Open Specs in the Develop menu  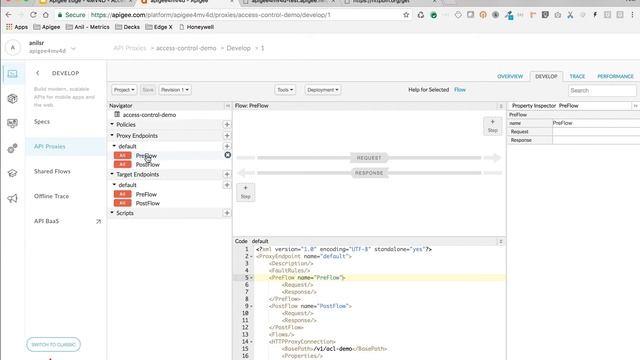pos(42,122)
